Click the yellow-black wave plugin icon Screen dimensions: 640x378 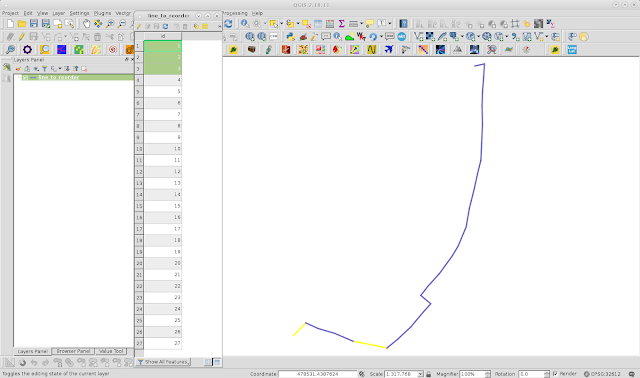click(371, 50)
